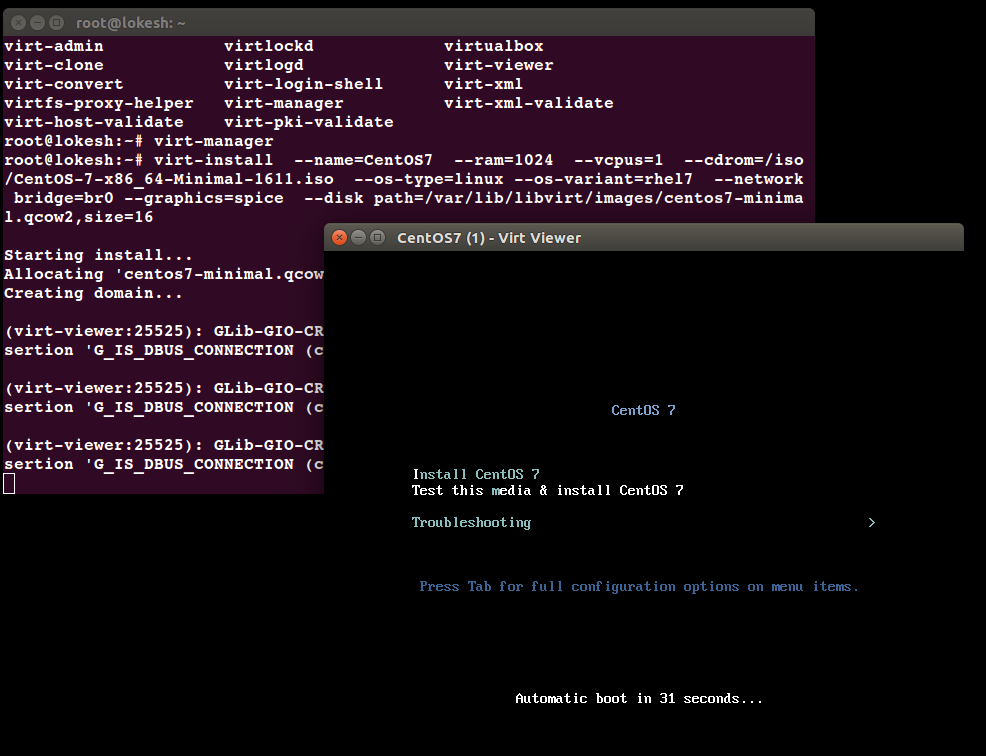
Task: Click virt-viewer in terminal listing
Action: [x=499, y=65]
